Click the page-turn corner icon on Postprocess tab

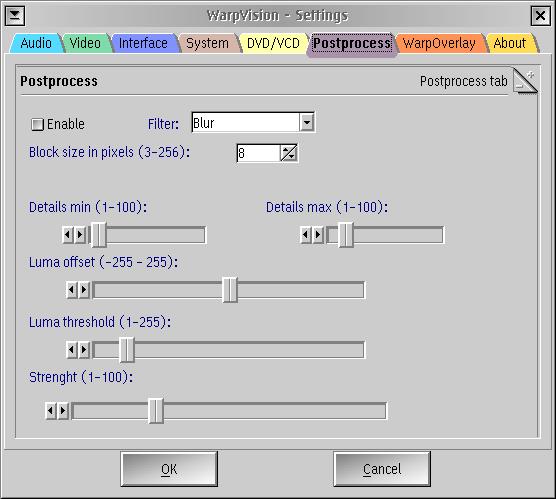pyautogui.click(x=525, y=81)
